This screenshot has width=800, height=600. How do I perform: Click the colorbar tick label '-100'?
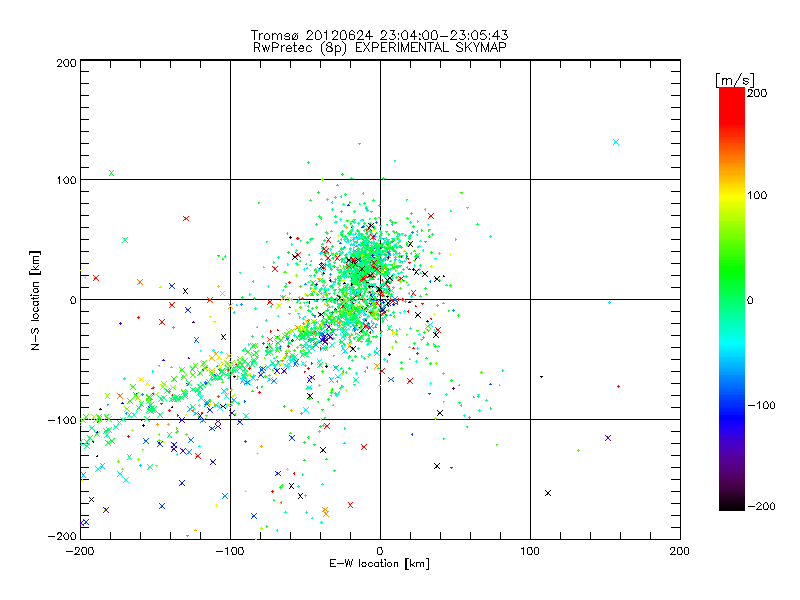click(761, 406)
